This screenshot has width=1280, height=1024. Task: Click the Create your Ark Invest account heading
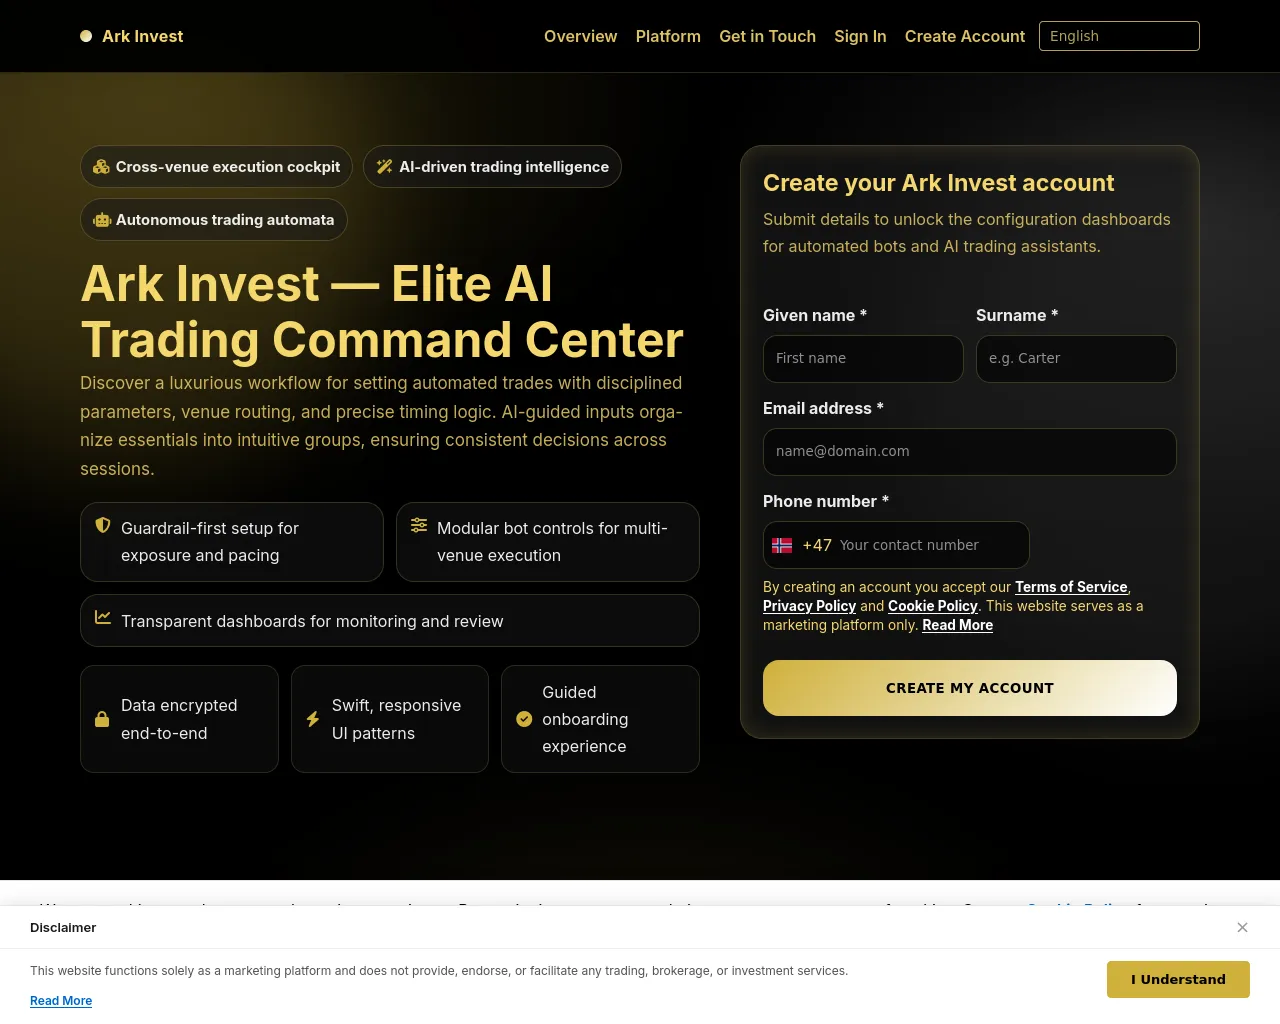(x=938, y=183)
